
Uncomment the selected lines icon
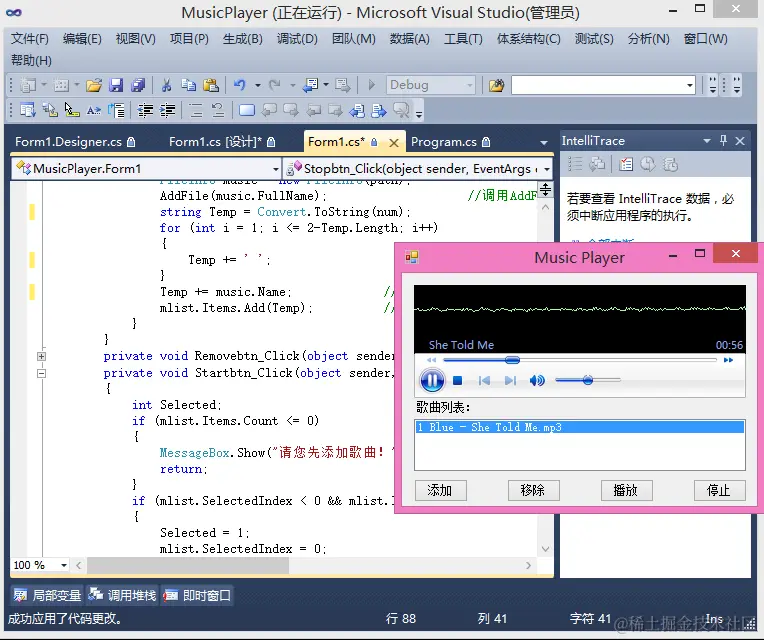[x=217, y=111]
